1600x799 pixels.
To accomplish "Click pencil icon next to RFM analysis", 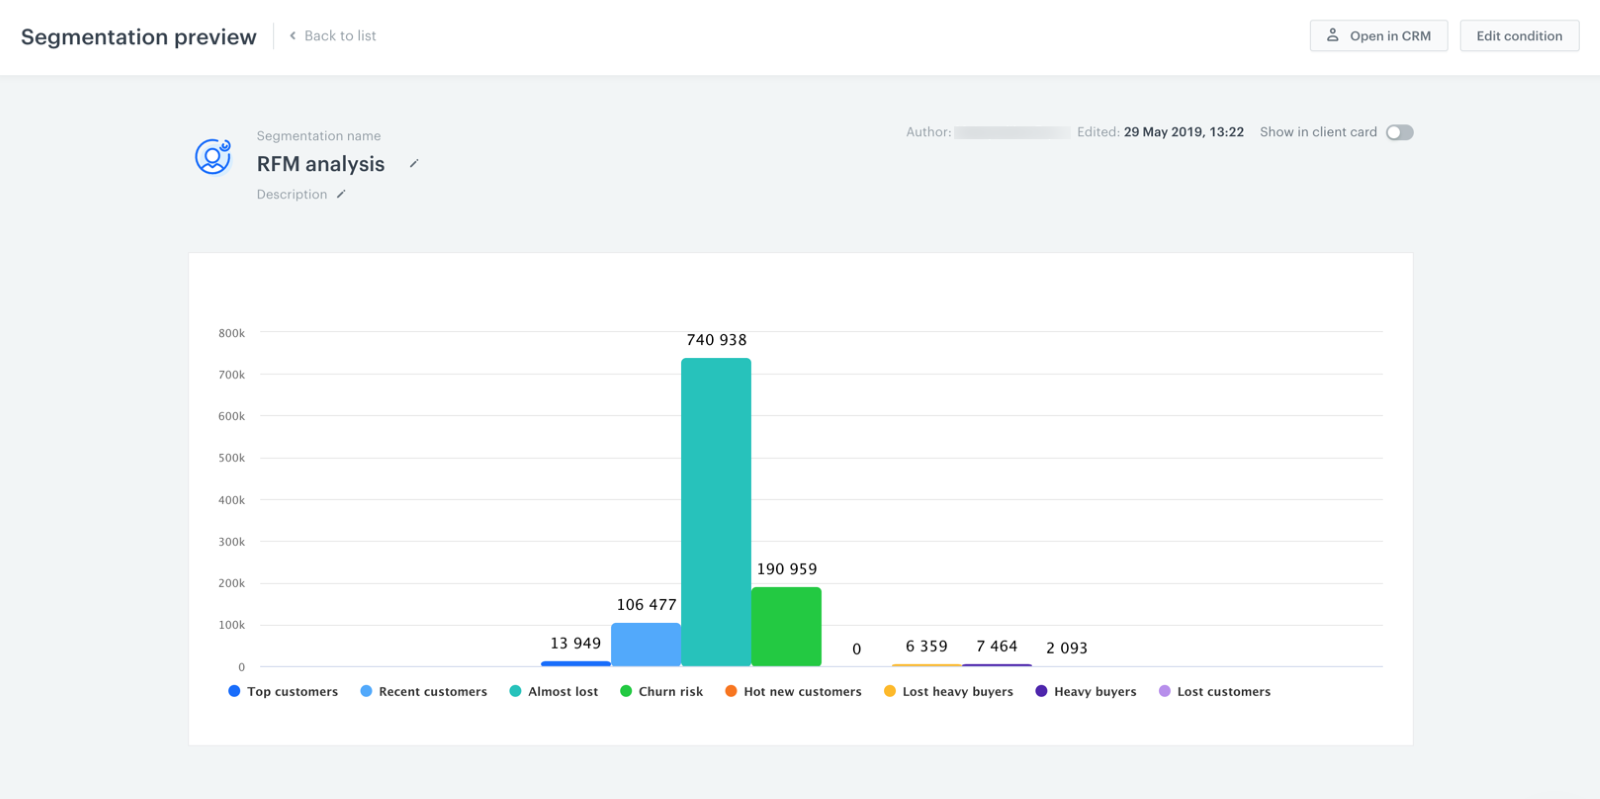I will click(x=414, y=164).
